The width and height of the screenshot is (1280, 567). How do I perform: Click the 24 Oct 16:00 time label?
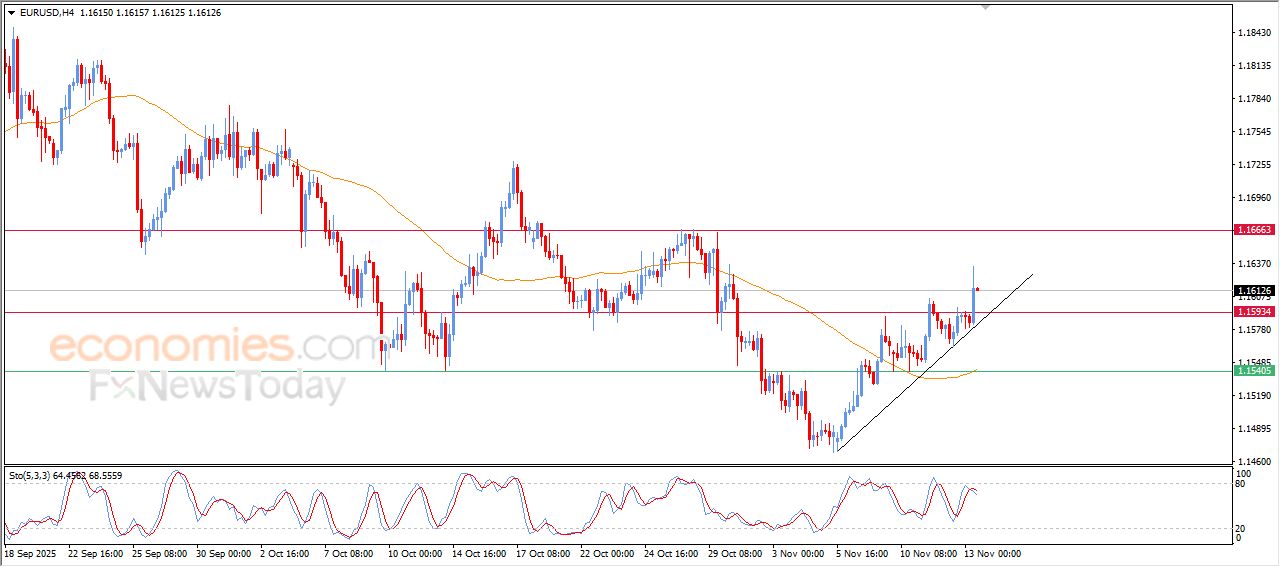(x=673, y=553)
